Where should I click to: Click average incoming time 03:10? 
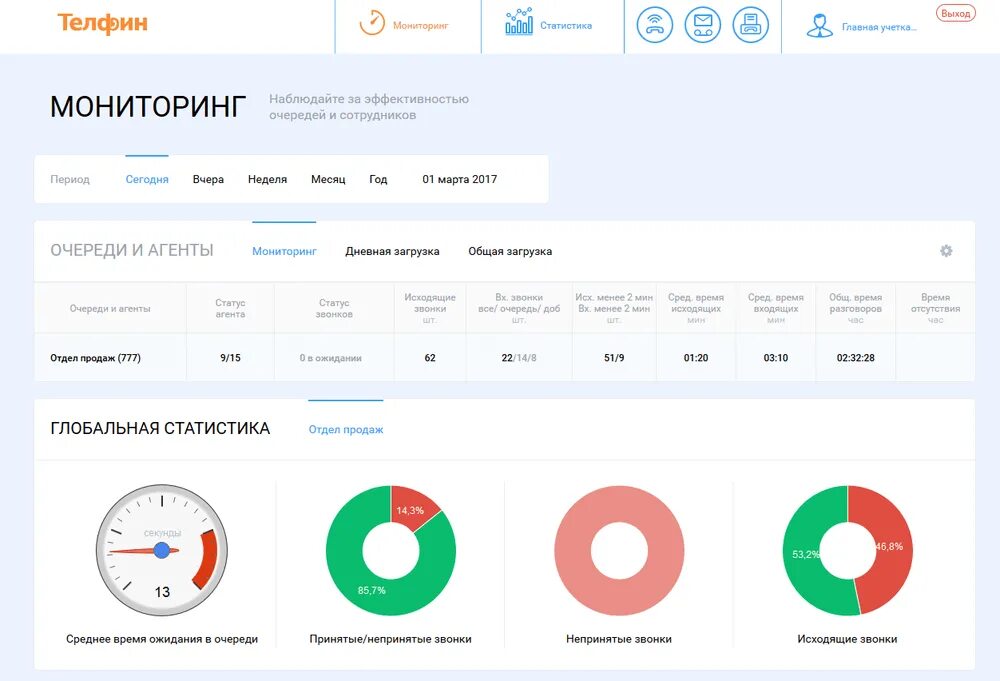(x=776, y=358)
